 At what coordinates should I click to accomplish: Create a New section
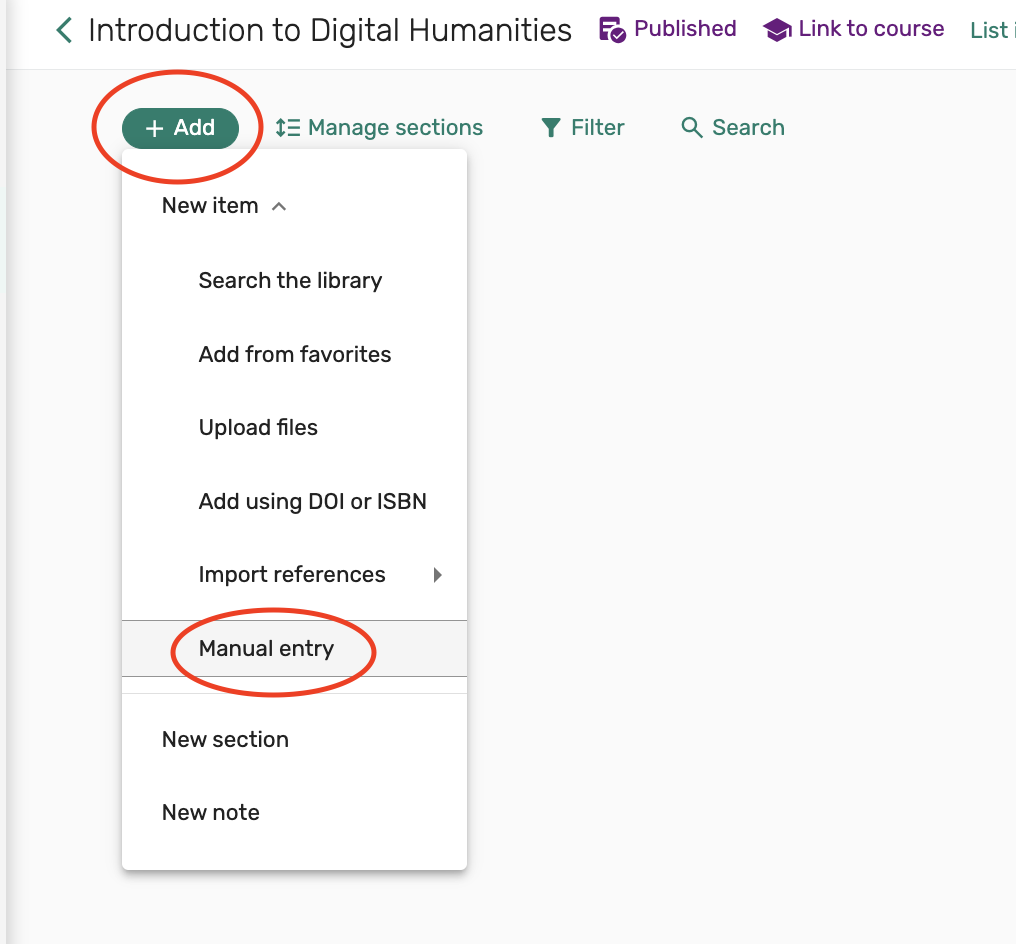coord(225,740)
